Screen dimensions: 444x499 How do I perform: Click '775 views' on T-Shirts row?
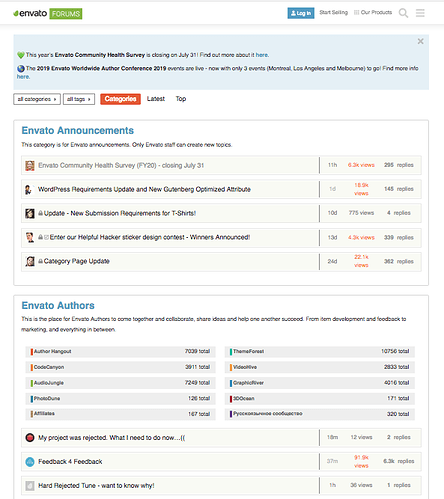[x=361, y=213]
